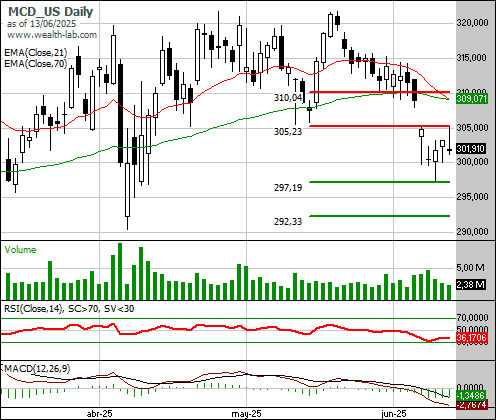This screenshot has height=420, width=496.
Task: Open the www.wealth-lab.com link text
Action: pos(52,35)
